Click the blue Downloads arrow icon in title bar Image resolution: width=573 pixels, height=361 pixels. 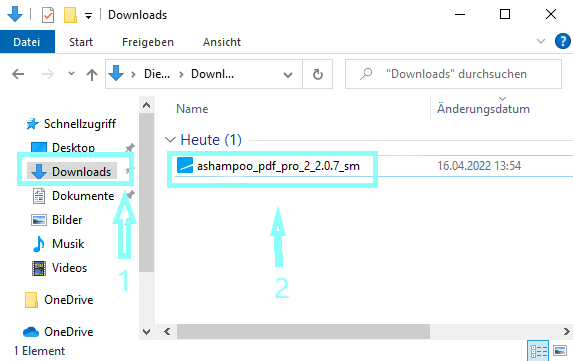coord(15,14)
